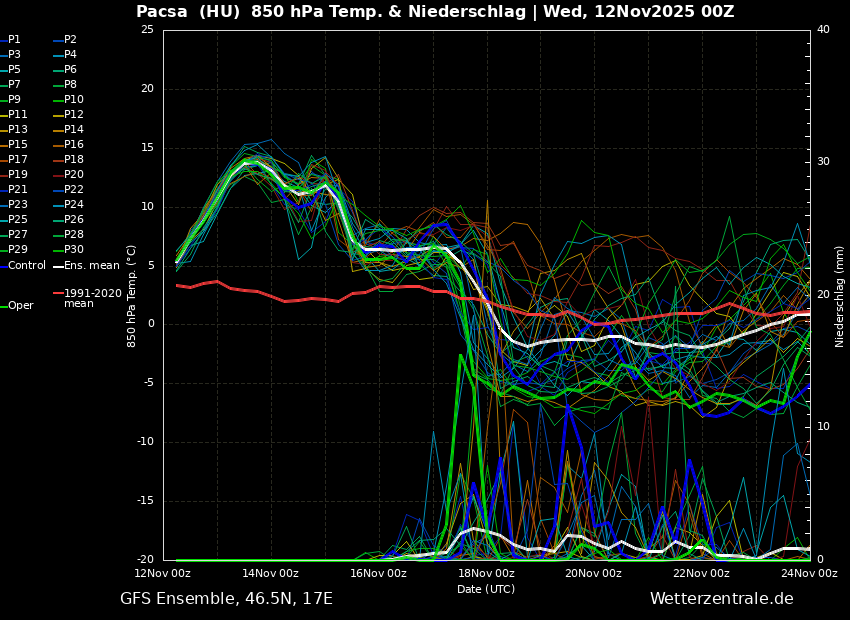The width and height of the screenshot is (850, 620).
Task: Click the Control legend entry
Action: [26, 266]
